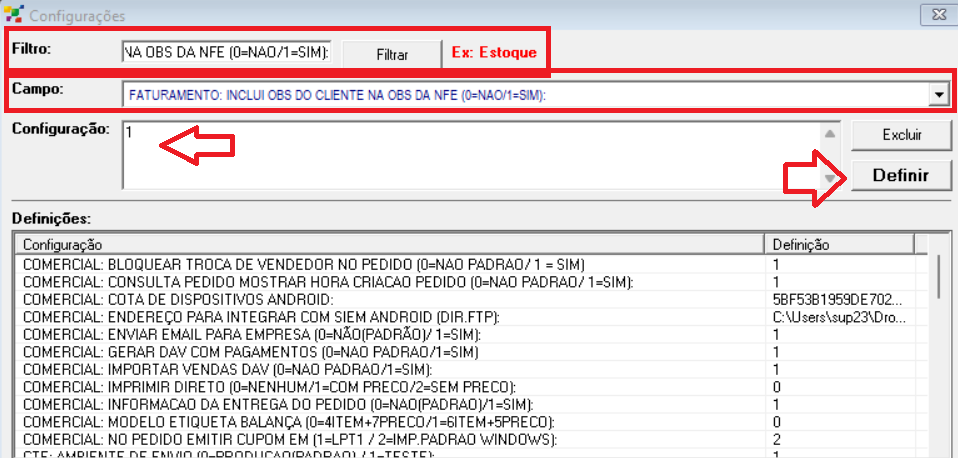Click the Definição column header

coord(838,244)
